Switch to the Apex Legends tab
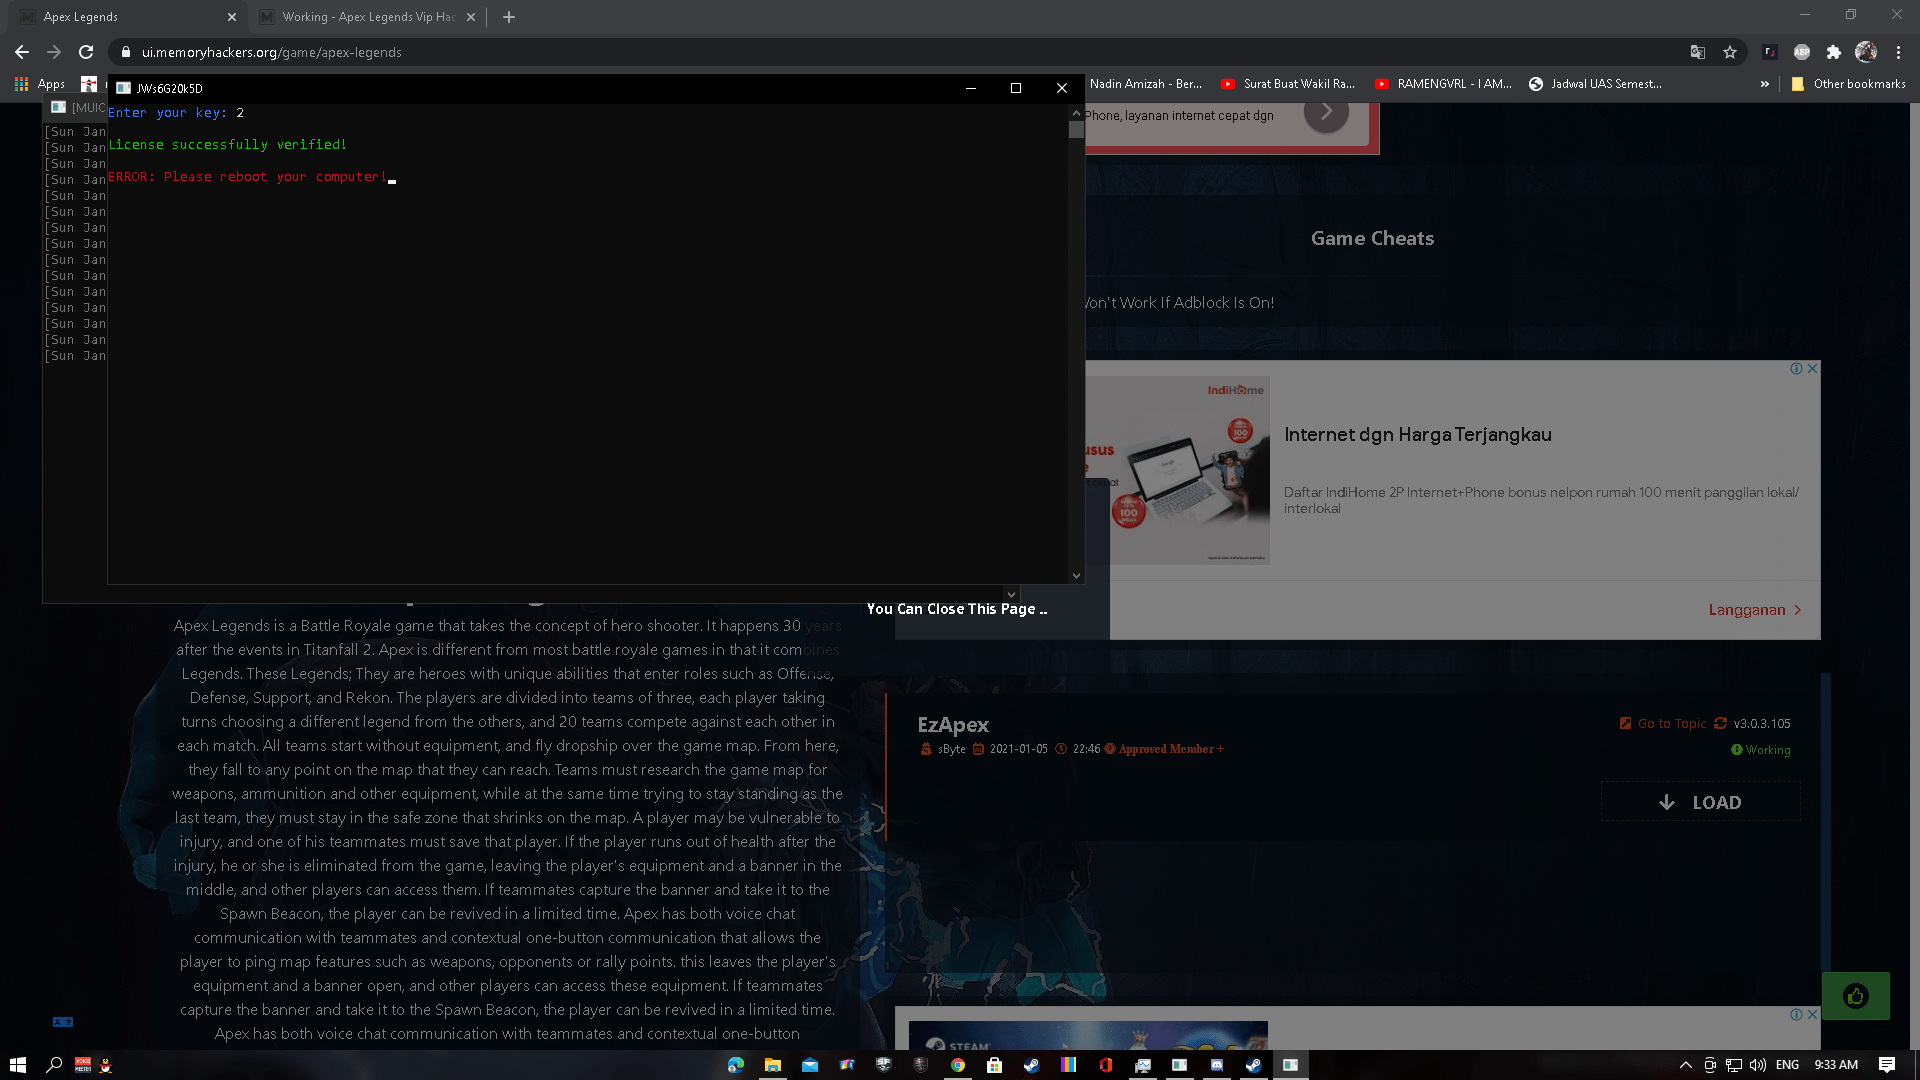The width and height of the screenshot is (1920, 1080). [x=125, y=17]
